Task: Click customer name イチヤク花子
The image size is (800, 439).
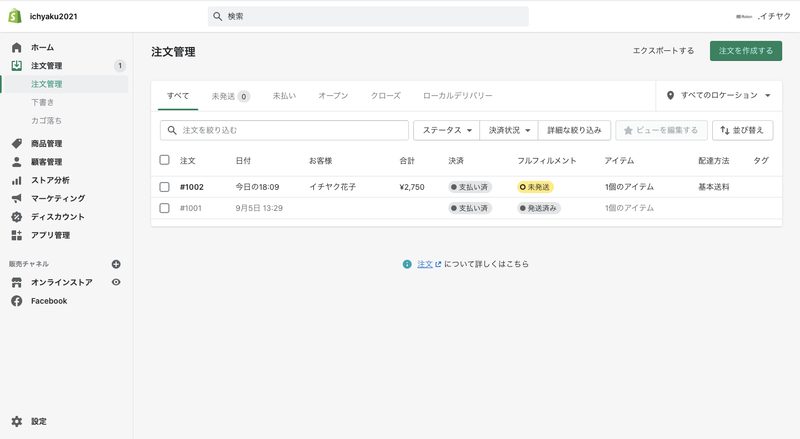Action: click(x=333, y=187)
